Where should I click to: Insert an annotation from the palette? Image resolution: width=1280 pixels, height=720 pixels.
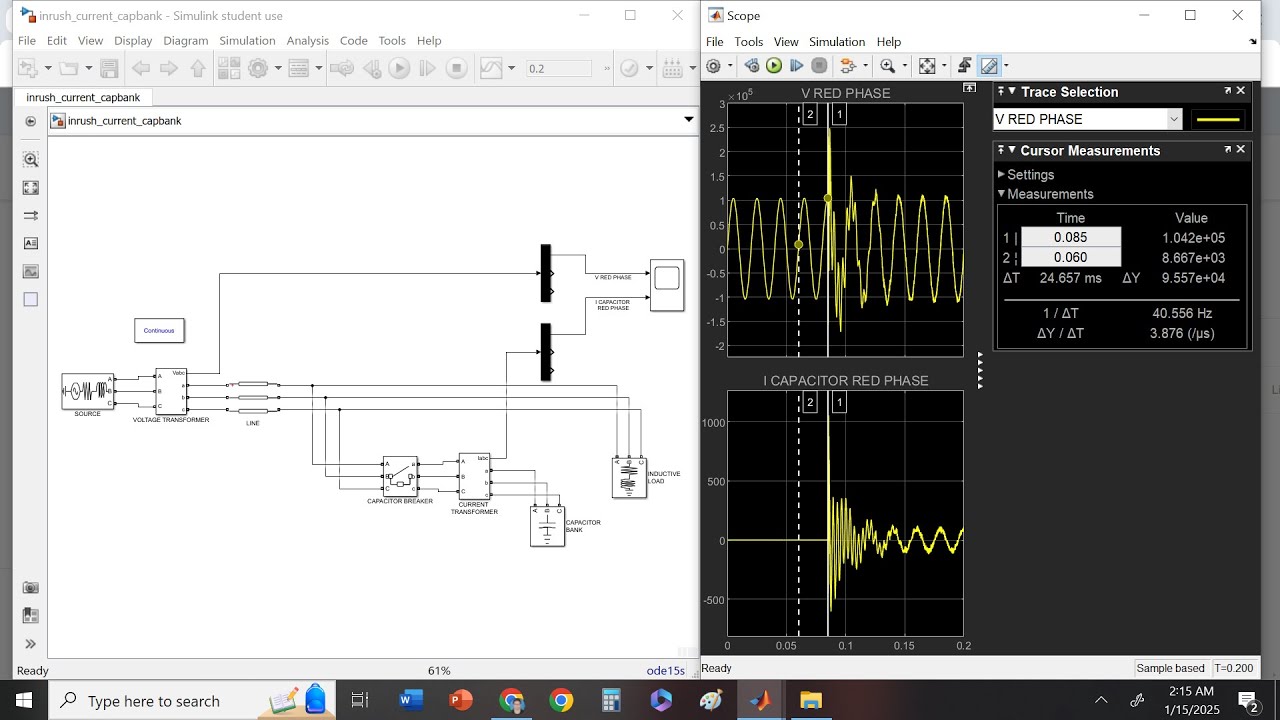pos(30,243)
